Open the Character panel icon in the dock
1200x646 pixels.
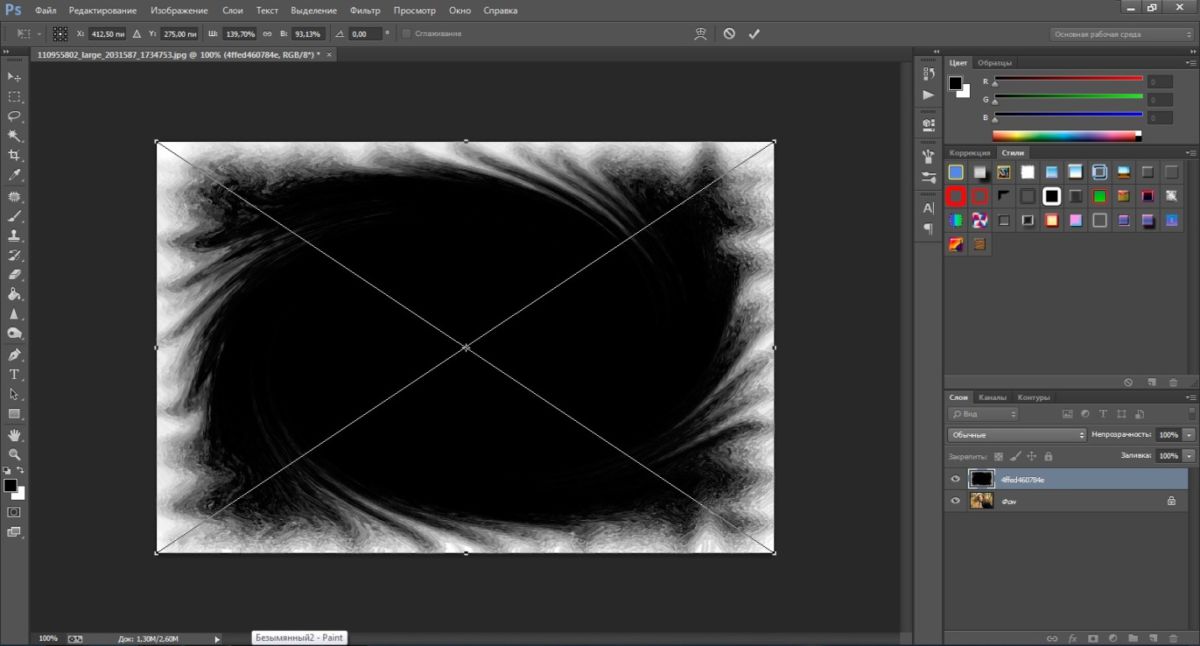pos(928,208)
